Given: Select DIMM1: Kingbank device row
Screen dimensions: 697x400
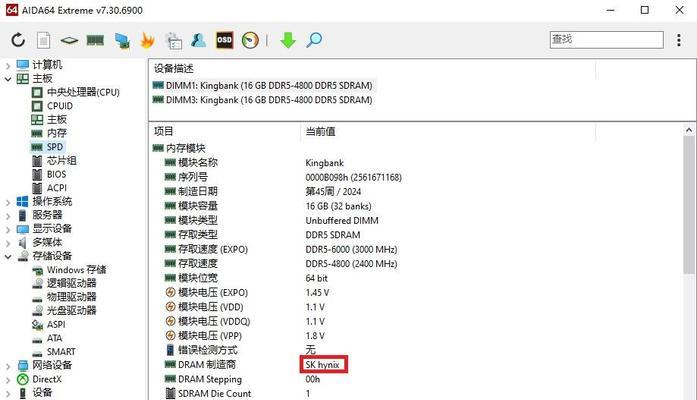Looking at the screenshot, I should point(264,85).
